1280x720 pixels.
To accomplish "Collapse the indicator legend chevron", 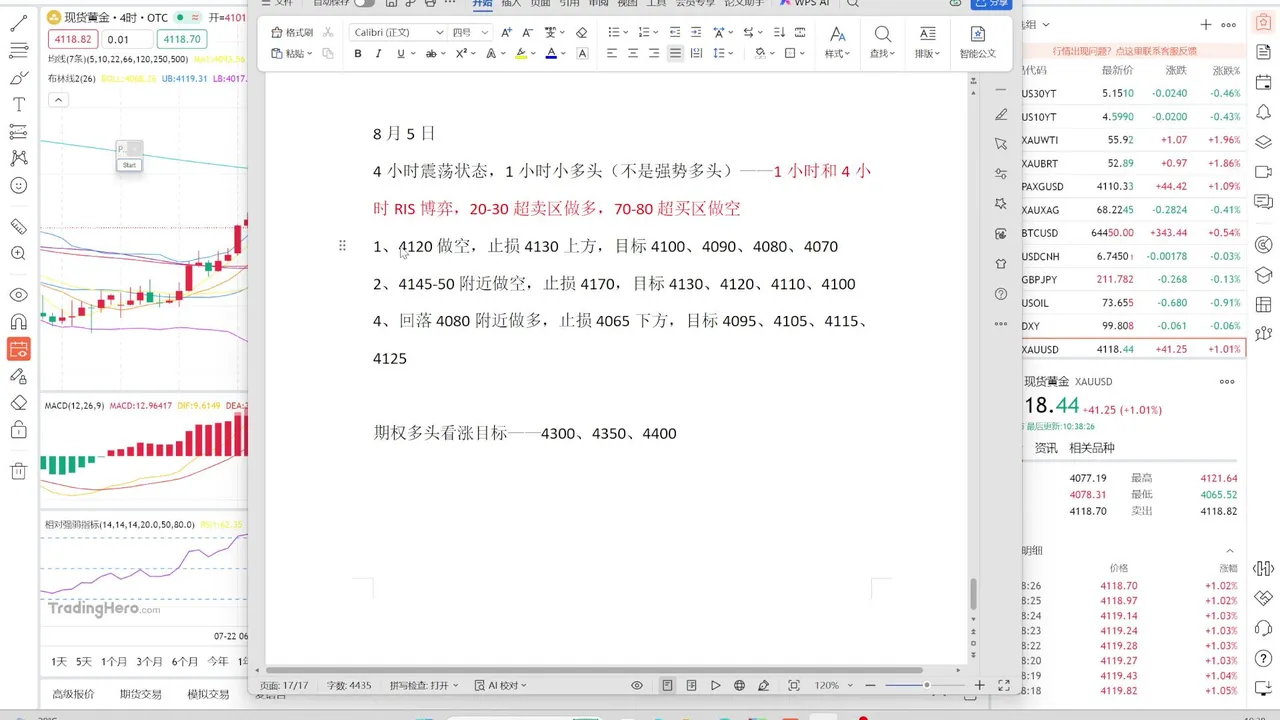I will (x=58, y=99).
